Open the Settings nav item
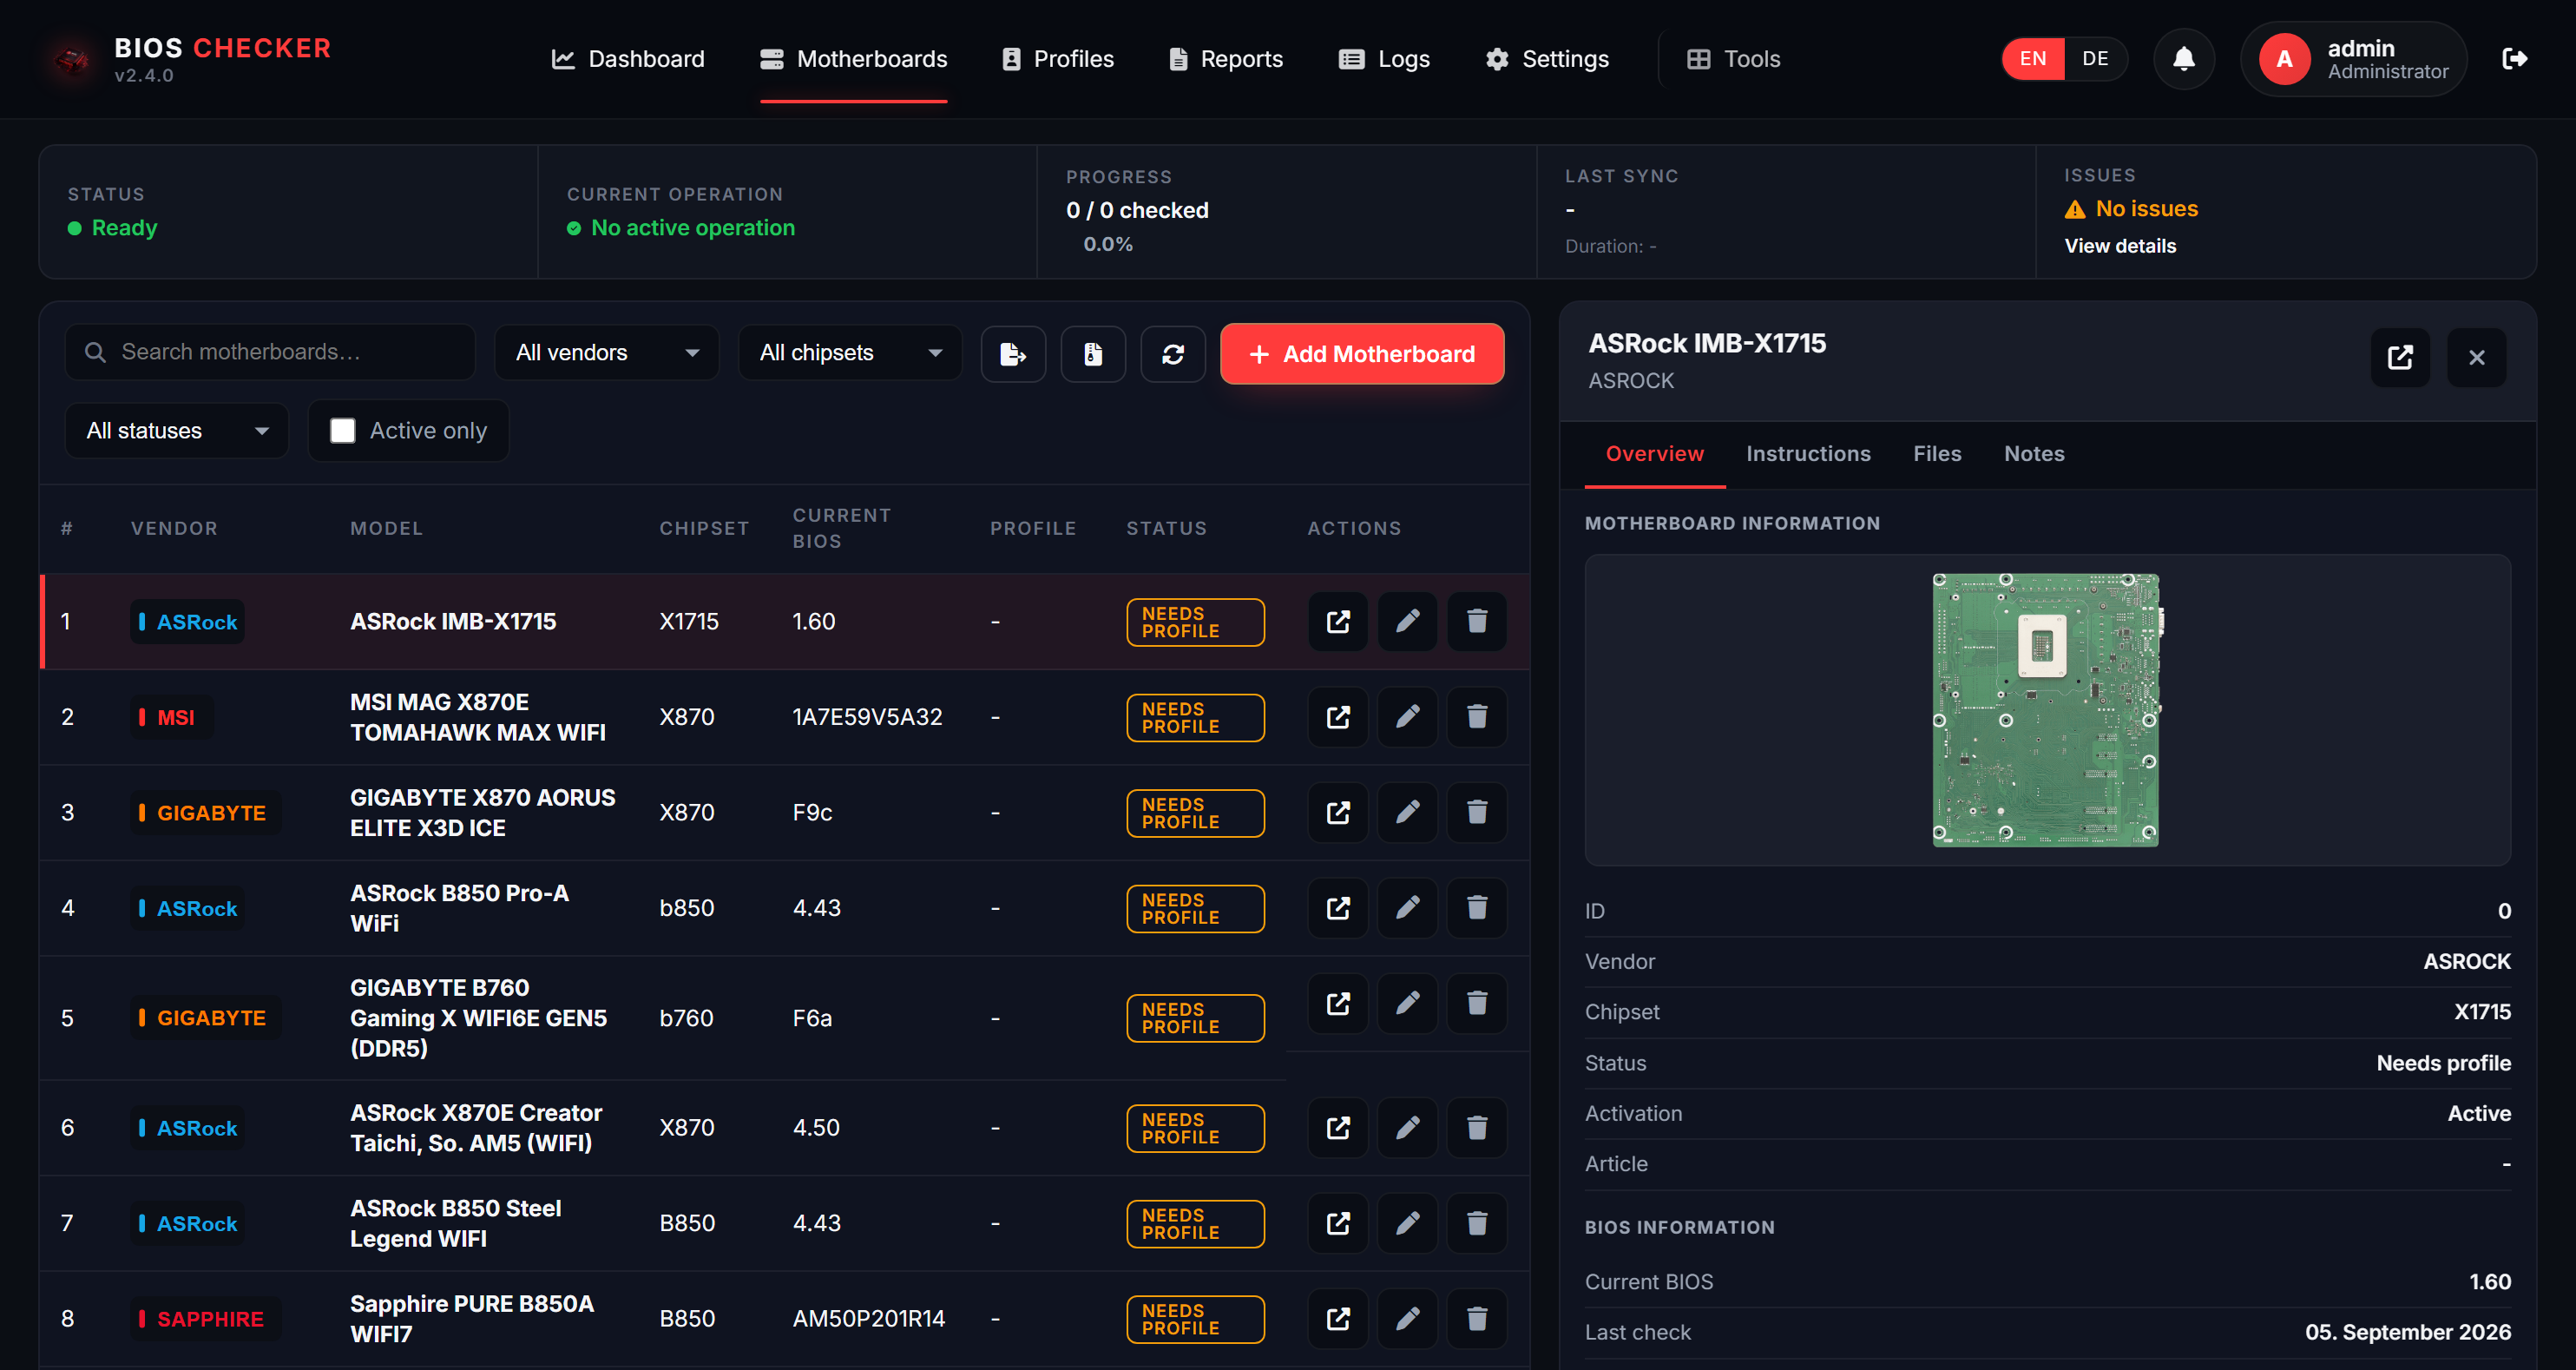This screenshot has width=2576, height=1370. 1547,59
